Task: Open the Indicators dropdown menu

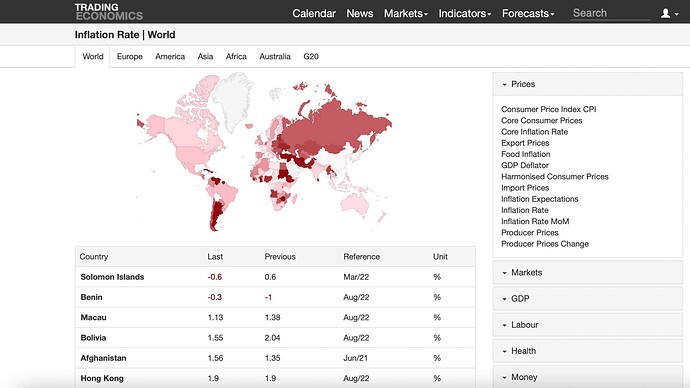Action: (x=465, y=14)
